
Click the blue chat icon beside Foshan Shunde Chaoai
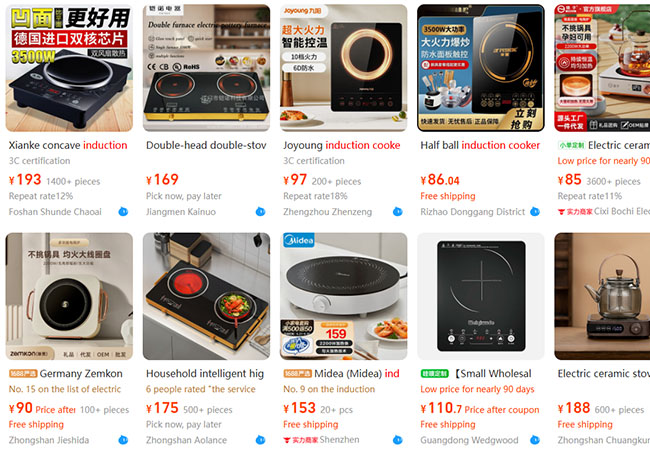coord(123,212)
